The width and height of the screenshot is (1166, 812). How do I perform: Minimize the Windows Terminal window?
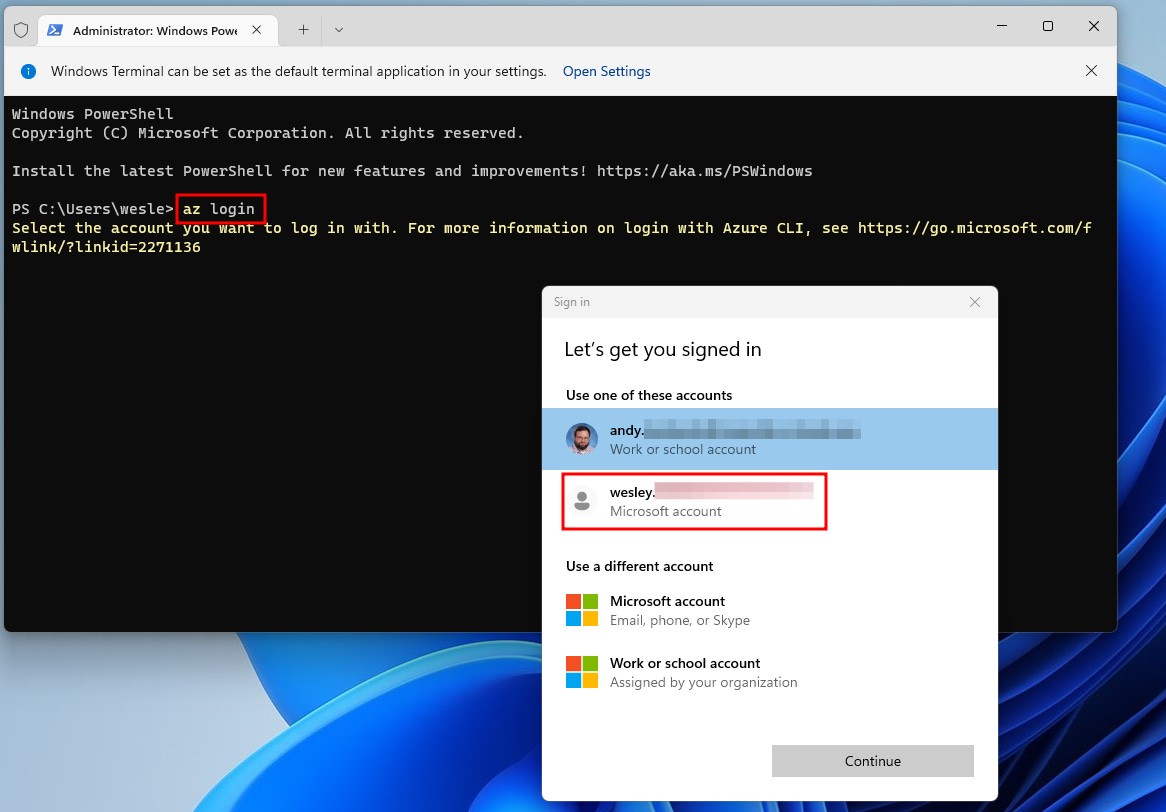[1002, 26]
